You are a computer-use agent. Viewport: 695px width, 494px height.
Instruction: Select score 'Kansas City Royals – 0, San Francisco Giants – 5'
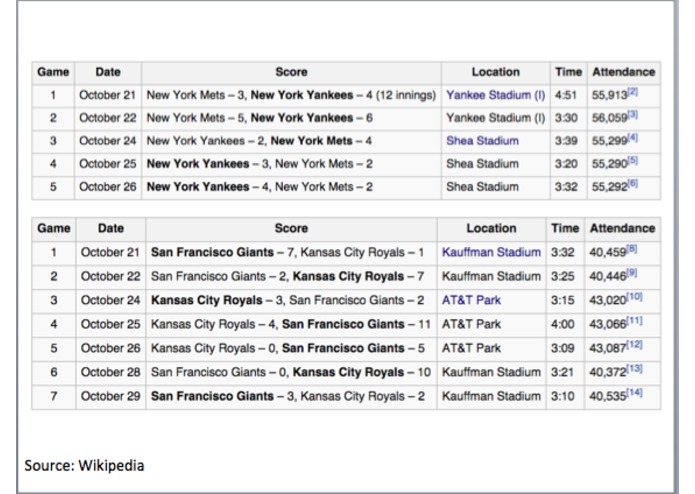point(287,348)
